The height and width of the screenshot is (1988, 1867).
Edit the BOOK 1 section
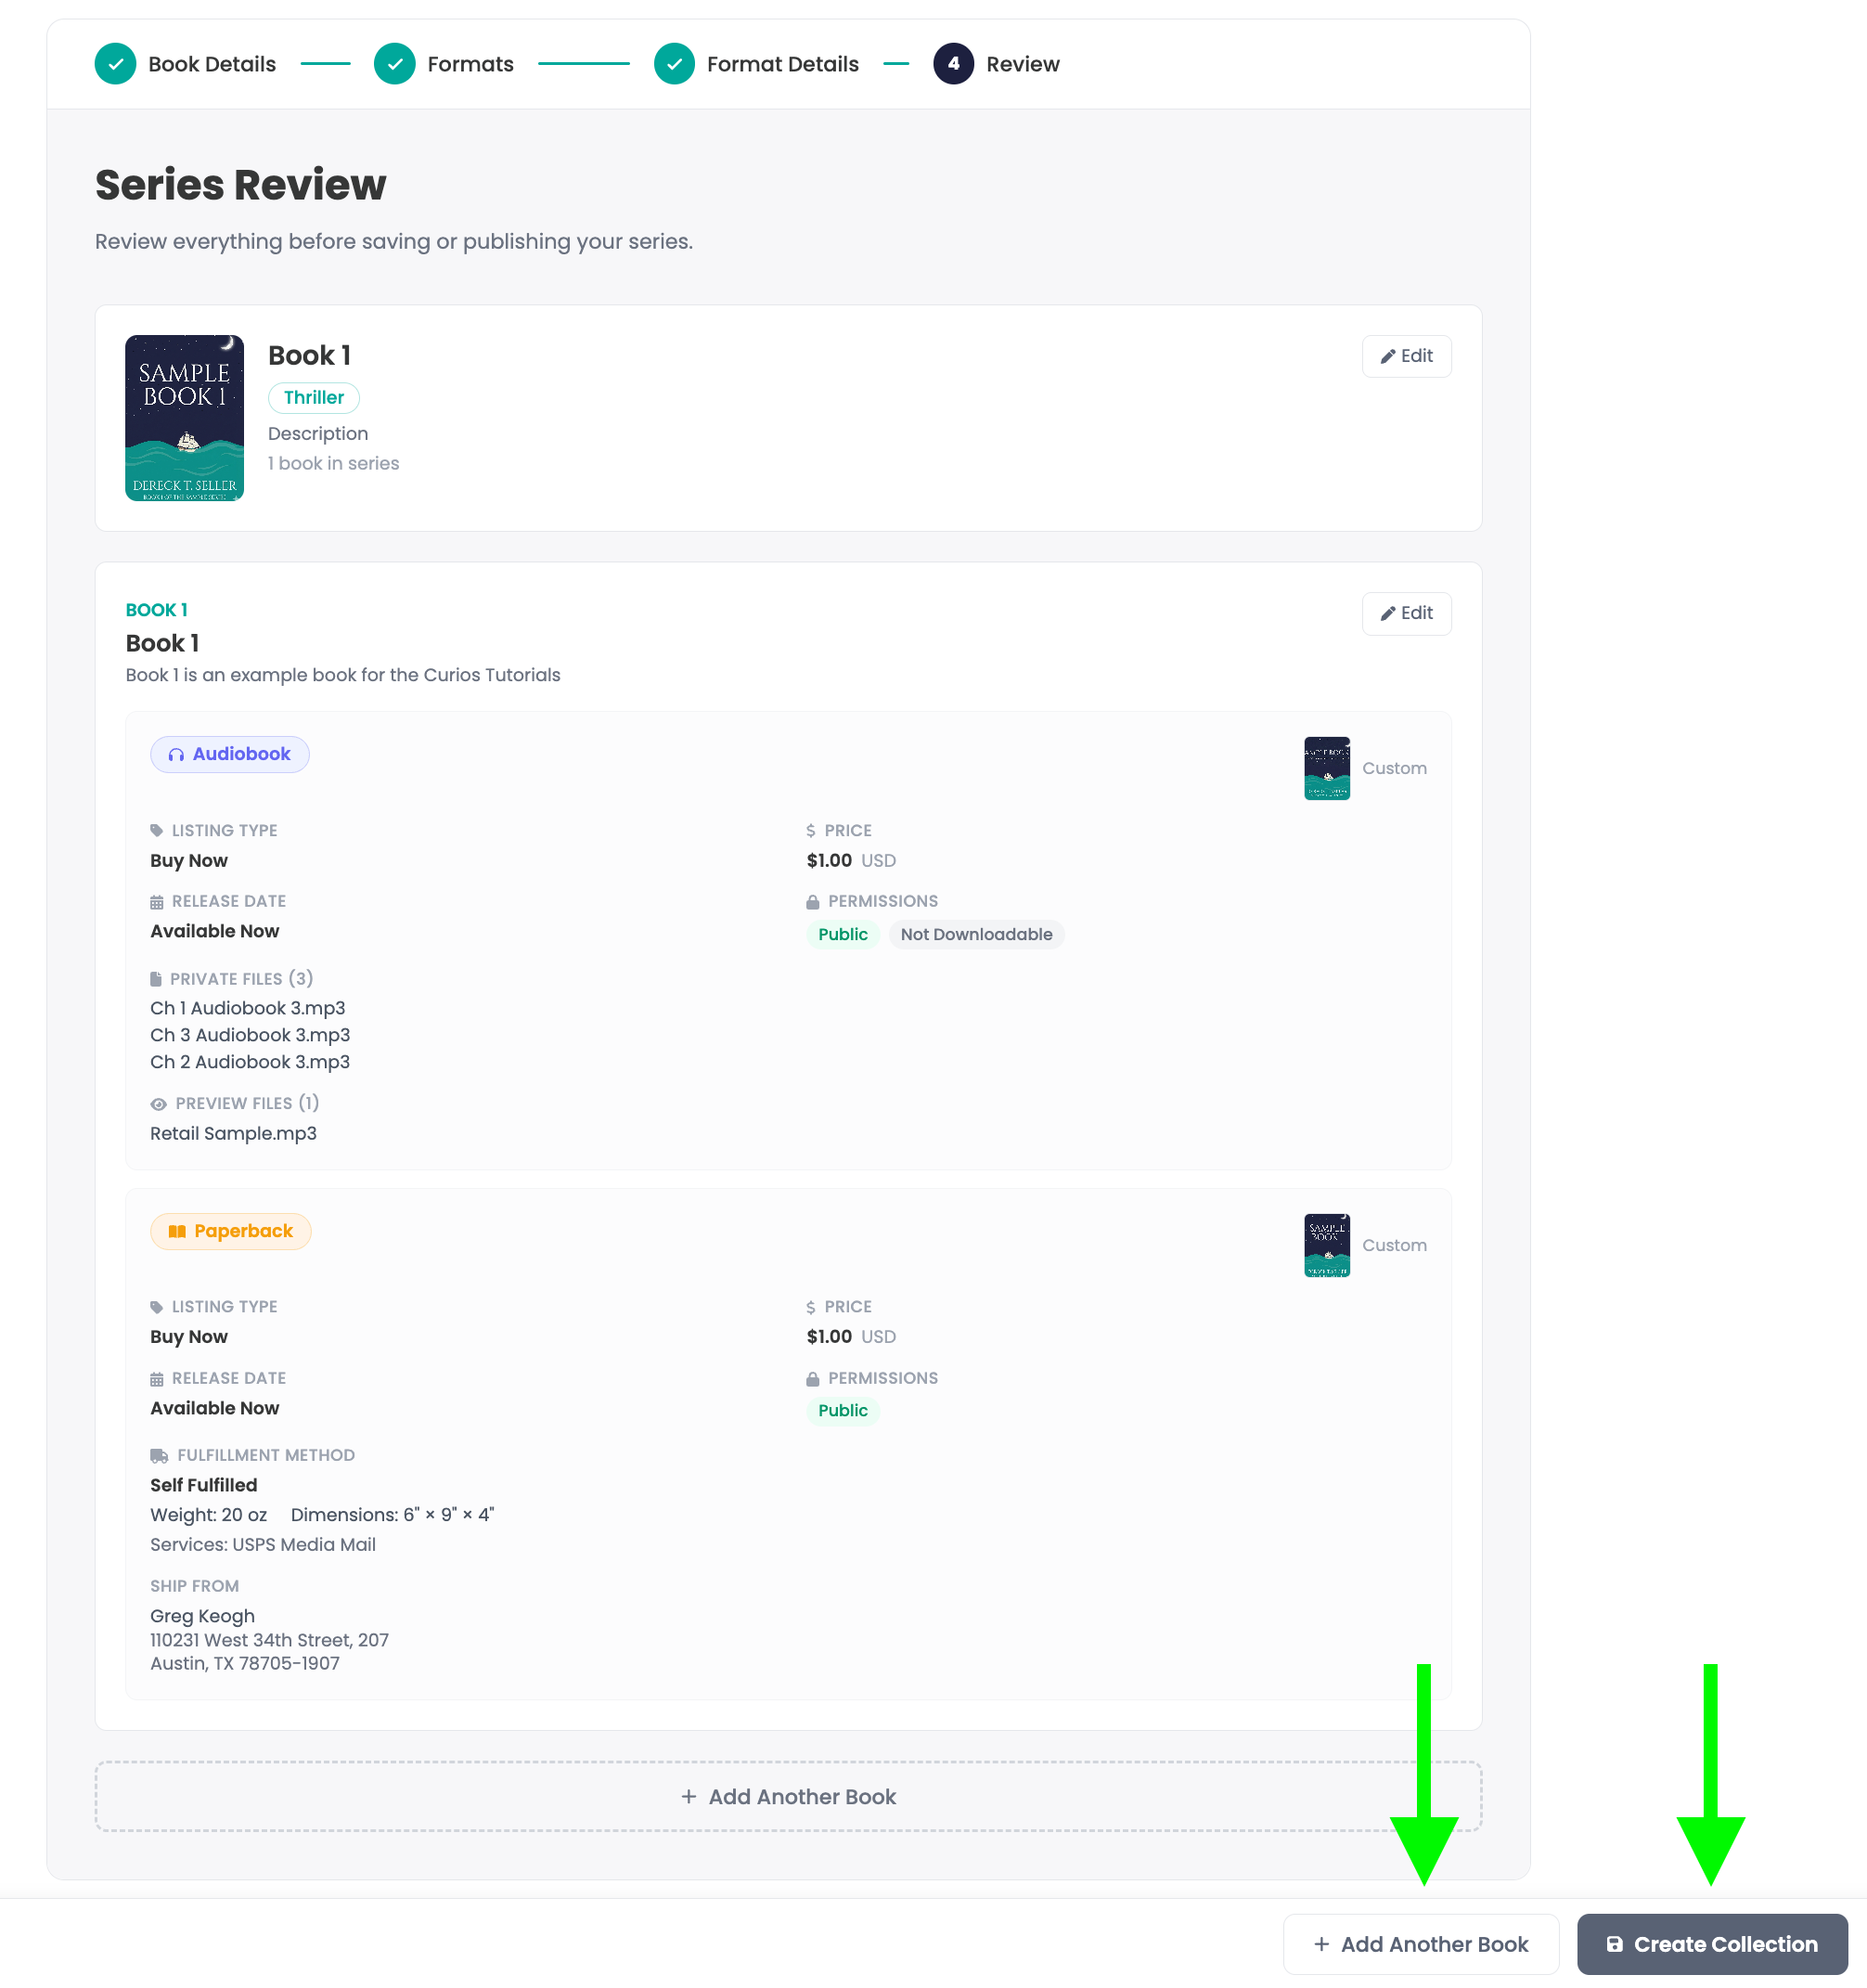click(1406, 613)
